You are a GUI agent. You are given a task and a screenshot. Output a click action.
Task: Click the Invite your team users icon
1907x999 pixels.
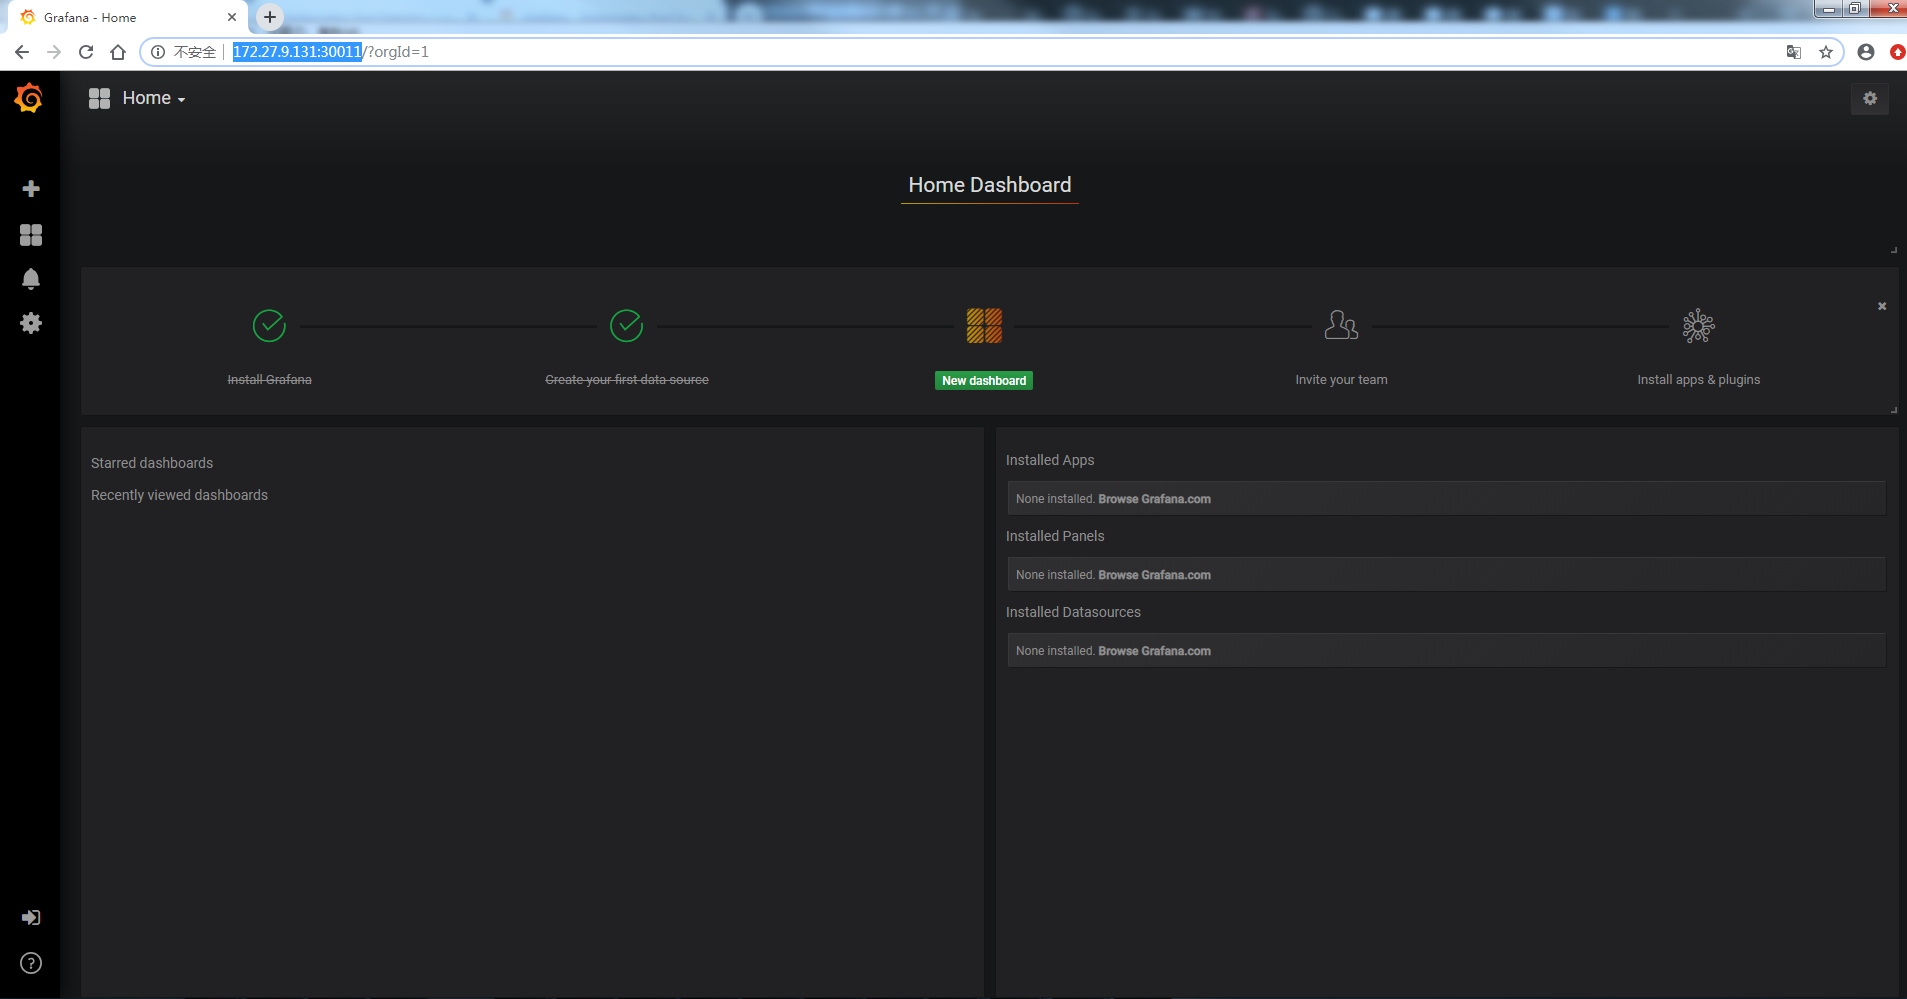[x=1341, y=325]
